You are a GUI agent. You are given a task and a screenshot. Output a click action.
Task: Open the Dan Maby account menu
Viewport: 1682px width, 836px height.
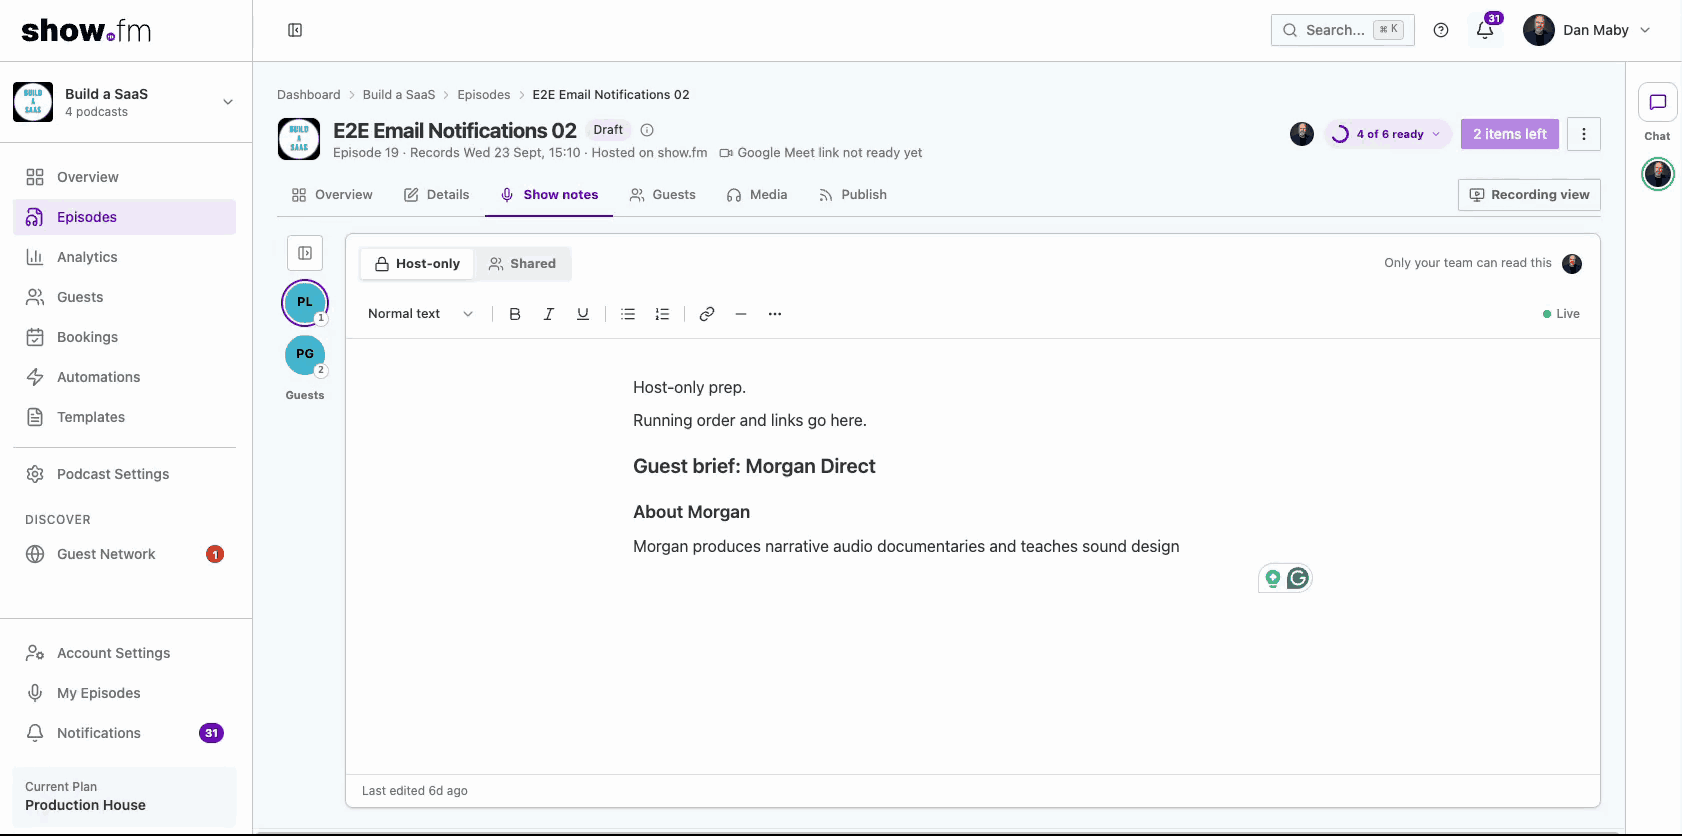(x=1587, y=30)
